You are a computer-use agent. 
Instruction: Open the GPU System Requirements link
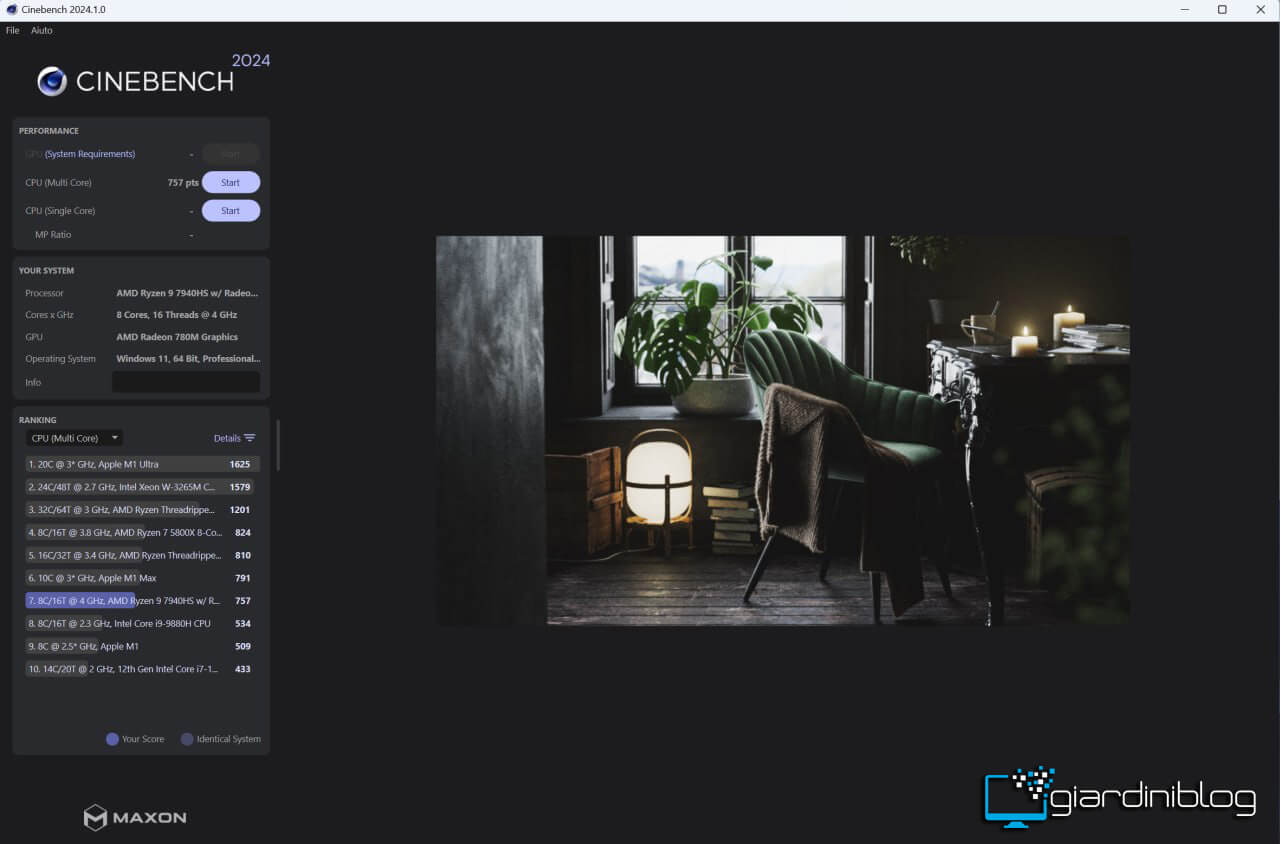point(90,154)
